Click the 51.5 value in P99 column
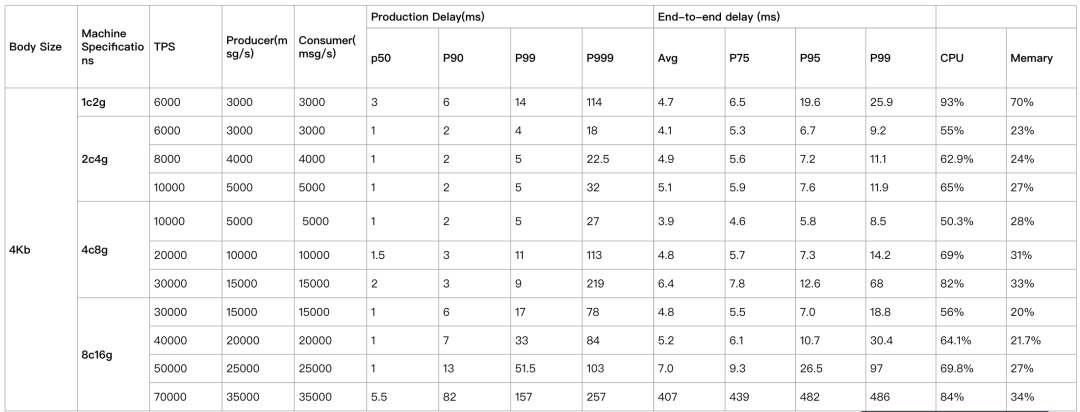This screenshot has width=1080, height=412. click(546, 369)
